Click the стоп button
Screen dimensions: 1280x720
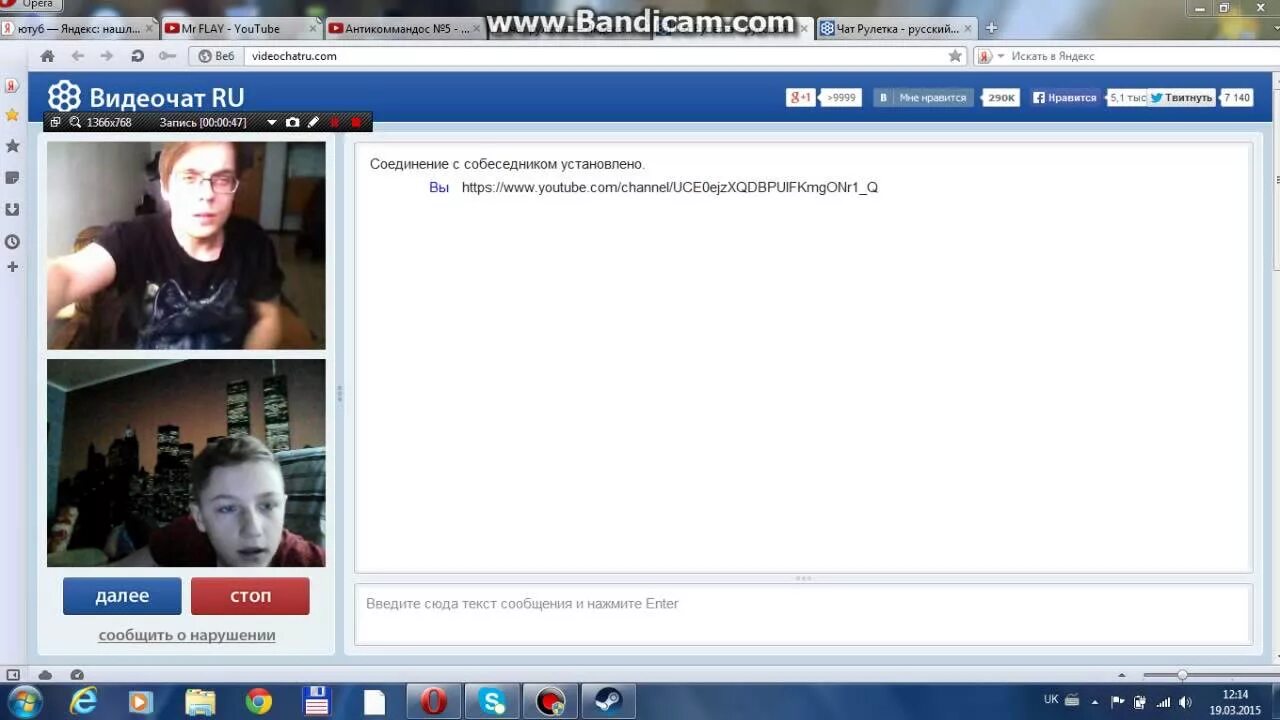coord(250,596)
